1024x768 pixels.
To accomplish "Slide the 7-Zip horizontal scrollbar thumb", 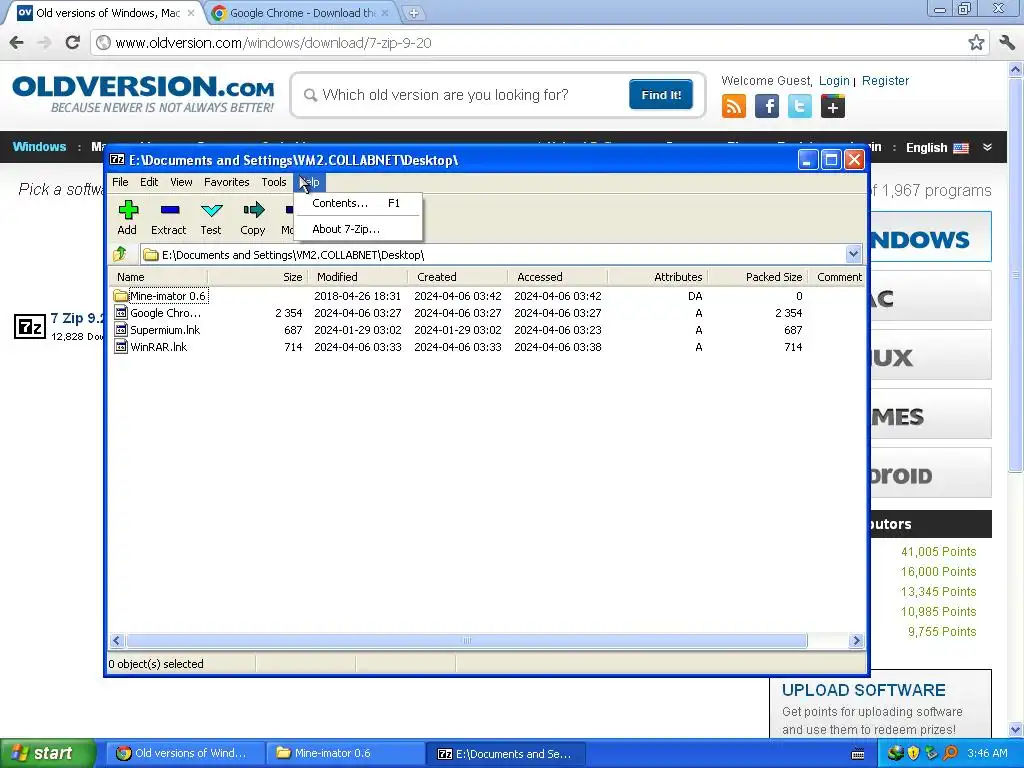I will coord(466,641).
